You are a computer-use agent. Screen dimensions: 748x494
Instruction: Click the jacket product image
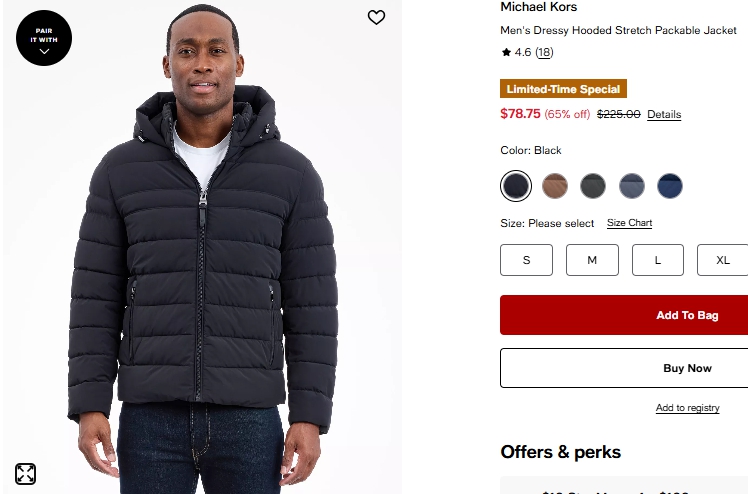200,260
